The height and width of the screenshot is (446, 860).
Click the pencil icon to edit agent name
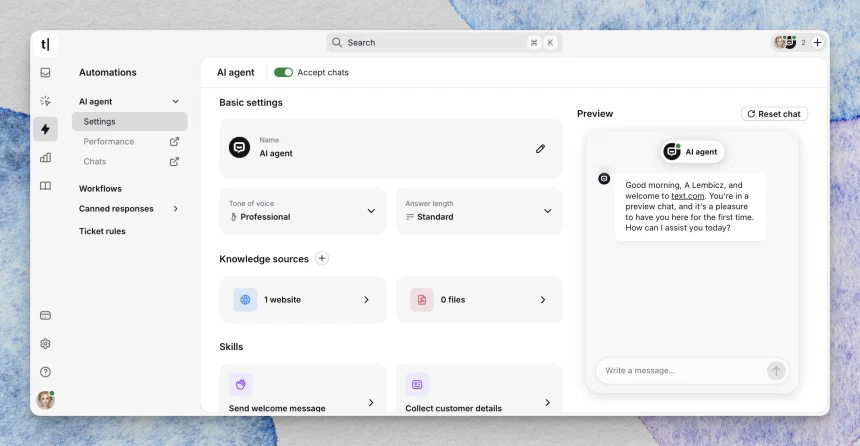click(x=540, y=149)
